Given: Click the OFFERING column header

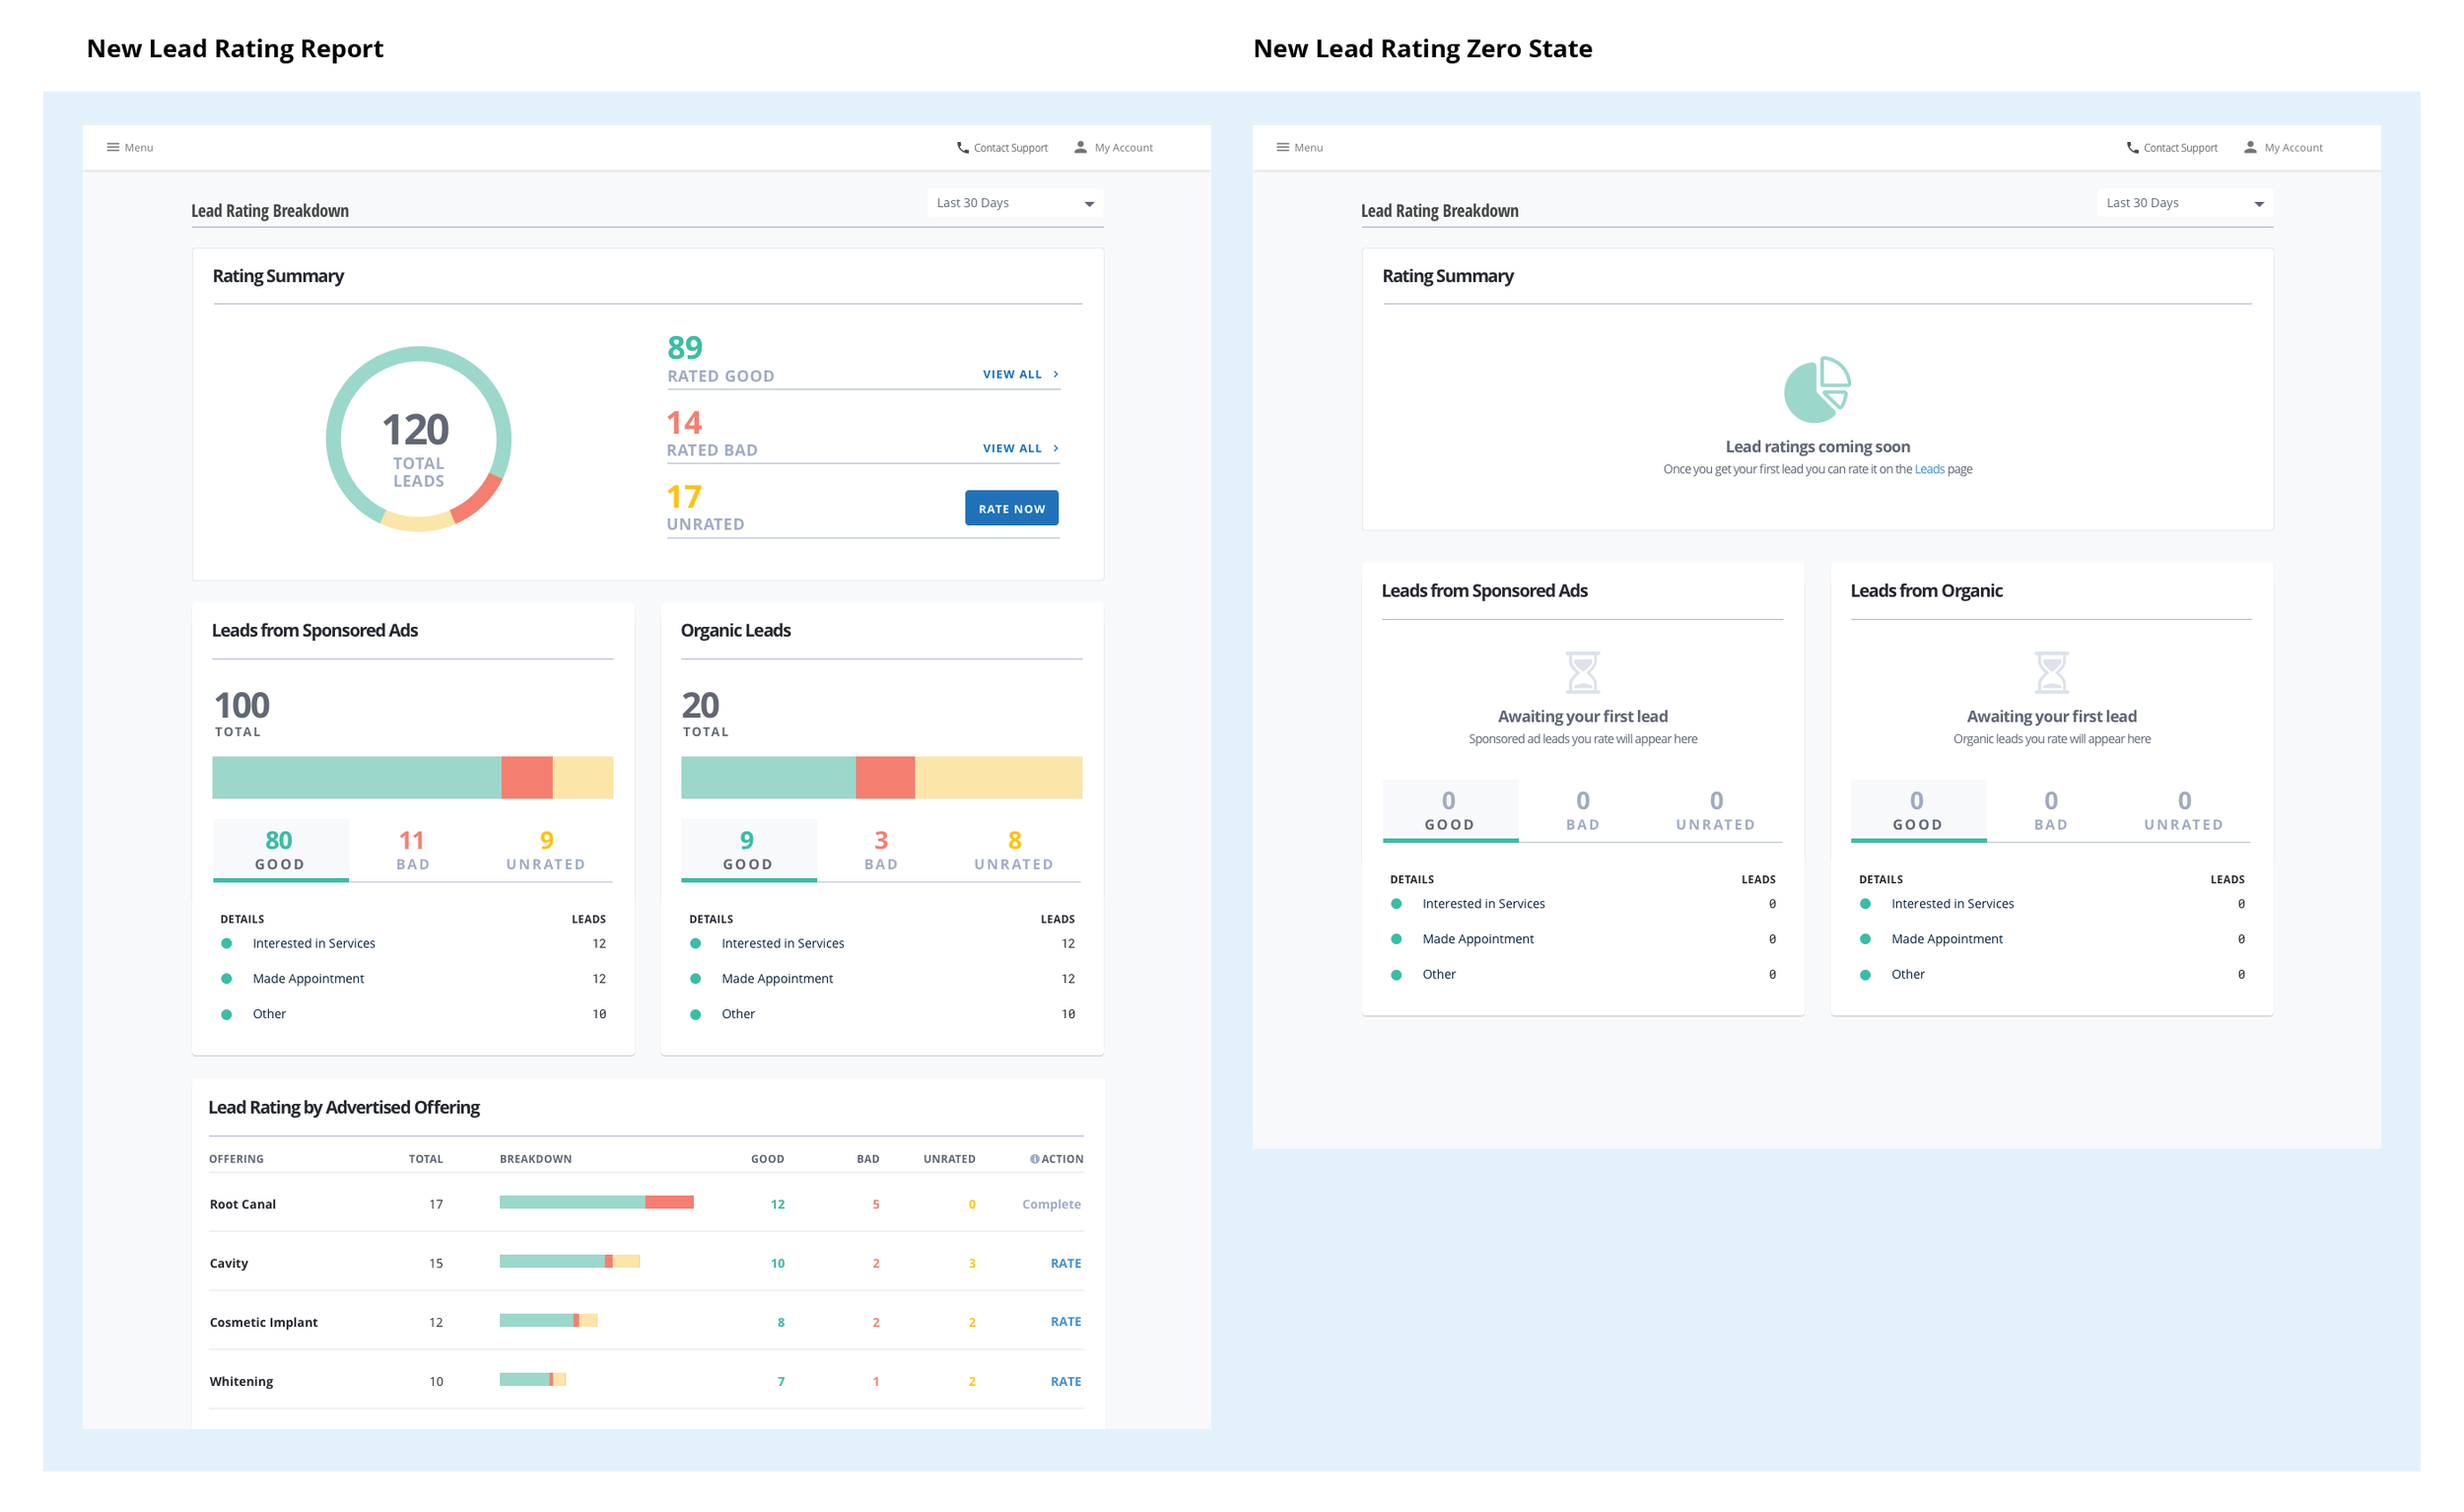Looking at the screenshot, I should click(x=236, y=1159).
